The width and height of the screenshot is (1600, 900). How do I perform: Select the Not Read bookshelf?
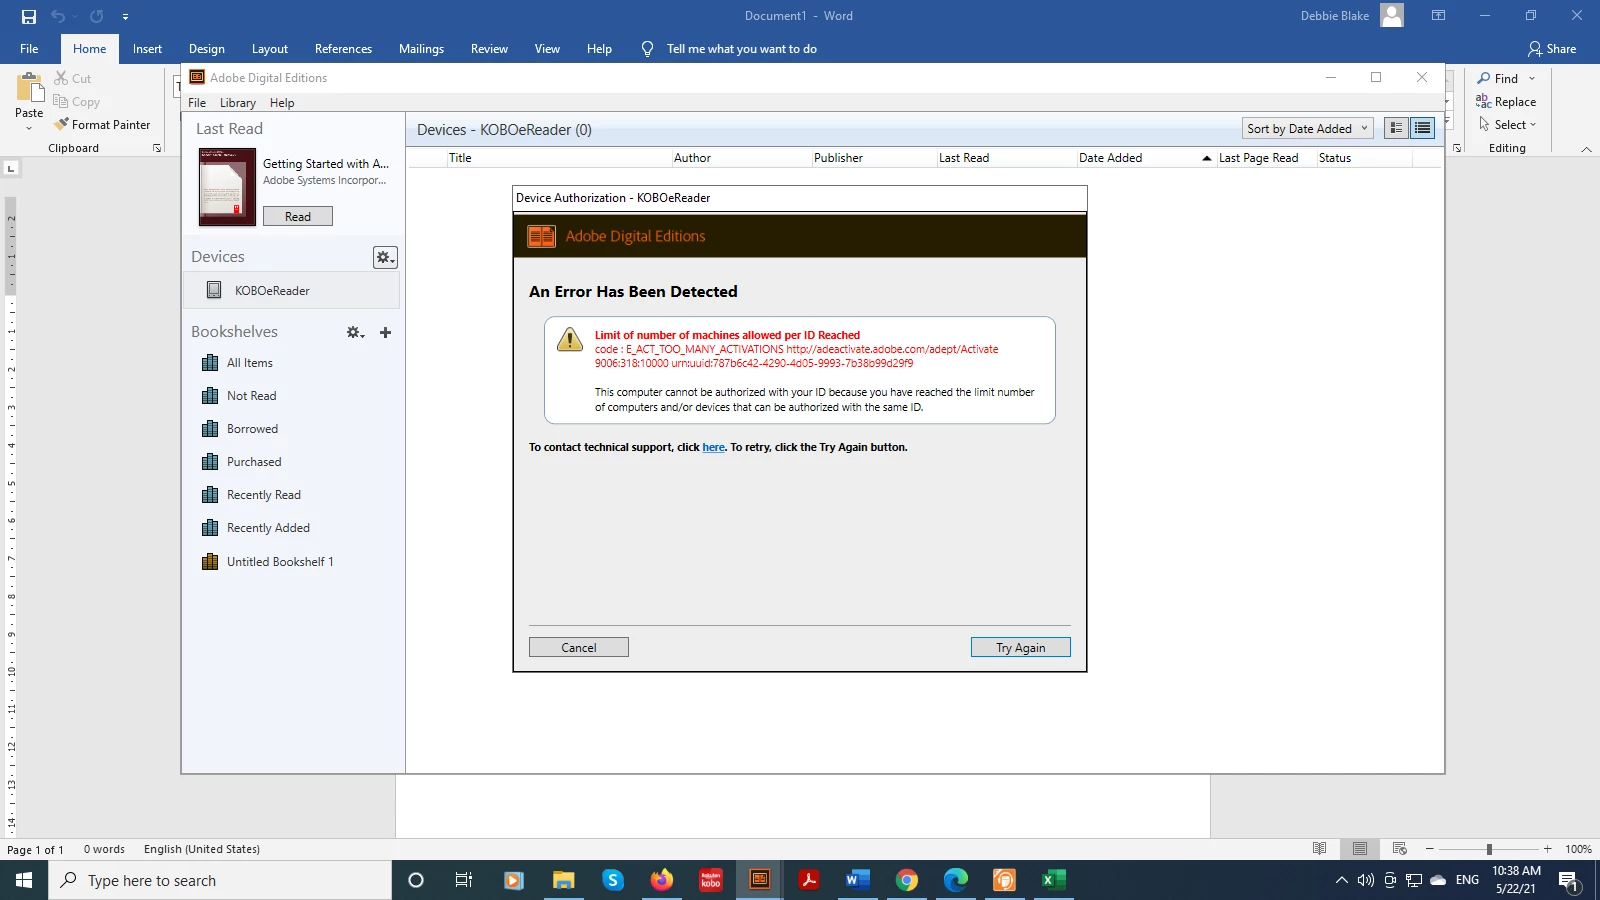coord(251,396)
